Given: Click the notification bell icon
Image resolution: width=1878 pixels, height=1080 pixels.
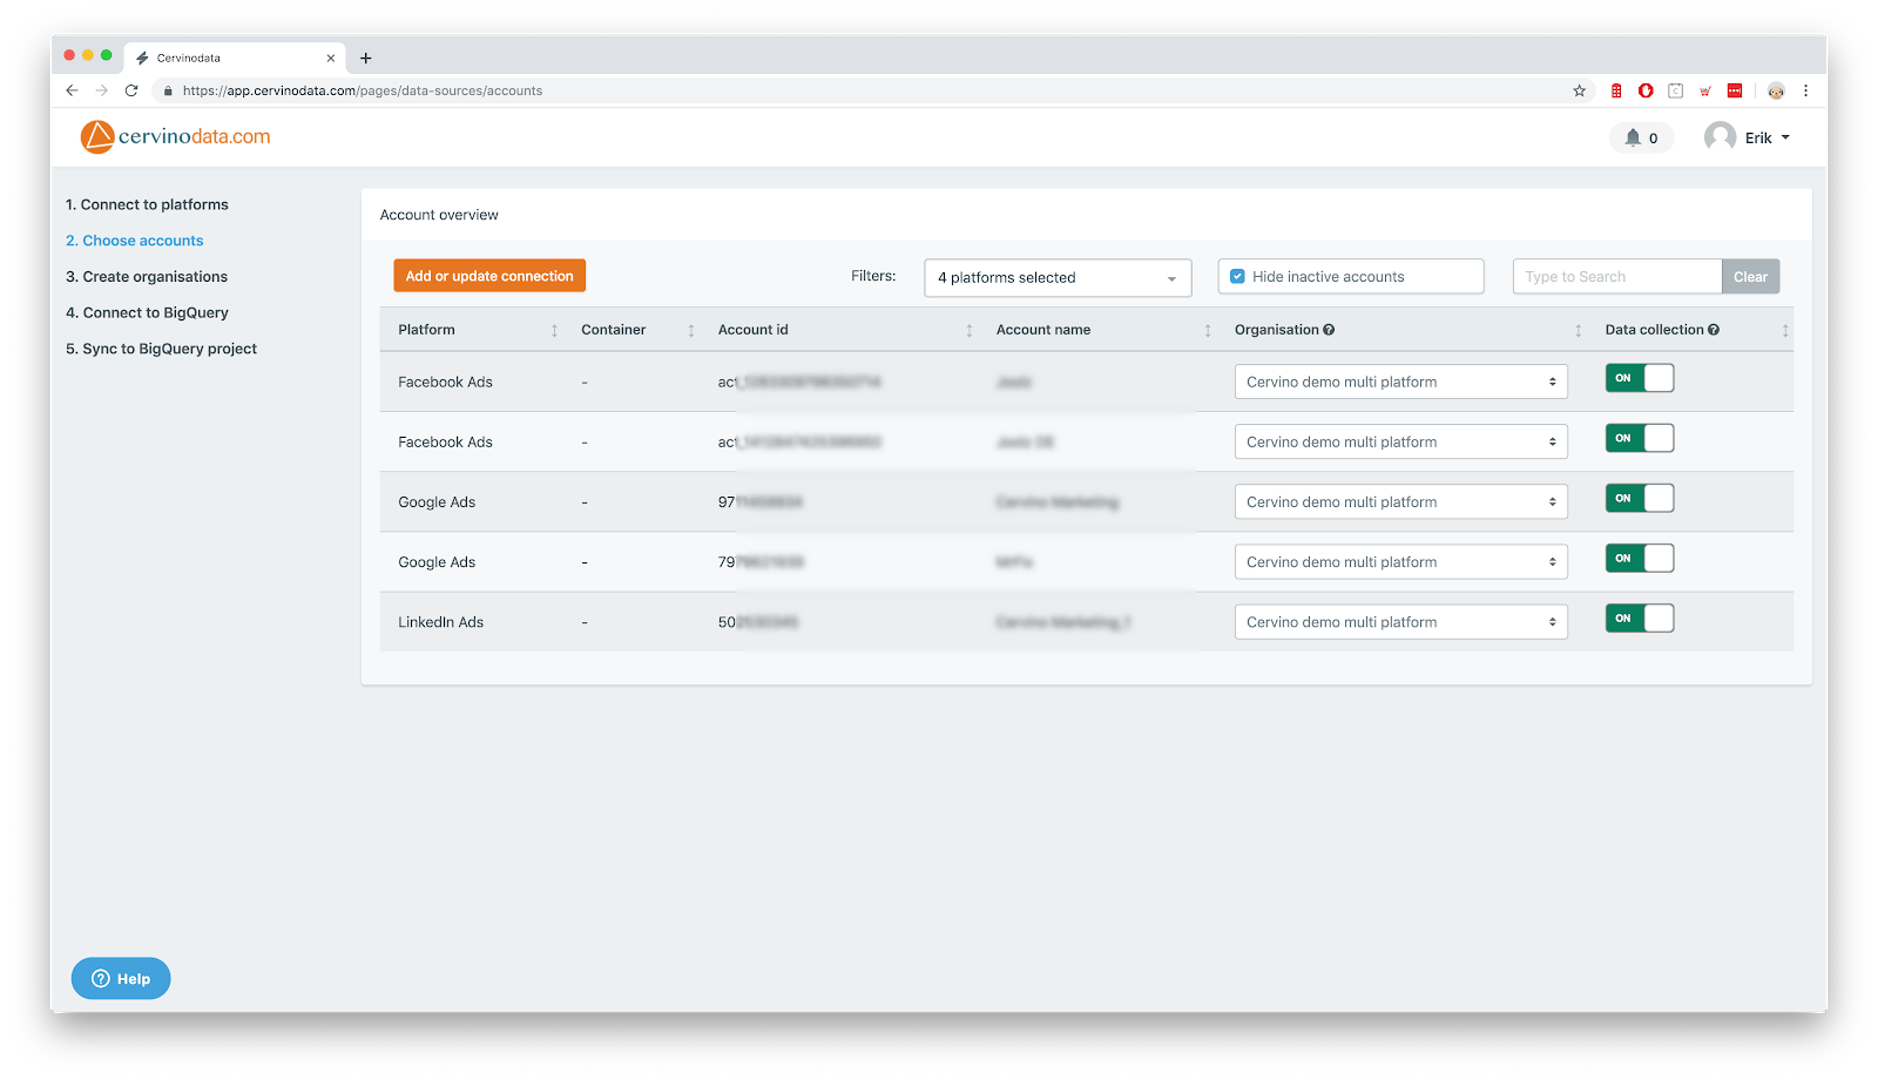Looking at the screenshot, I should [x=1632, y=138].
